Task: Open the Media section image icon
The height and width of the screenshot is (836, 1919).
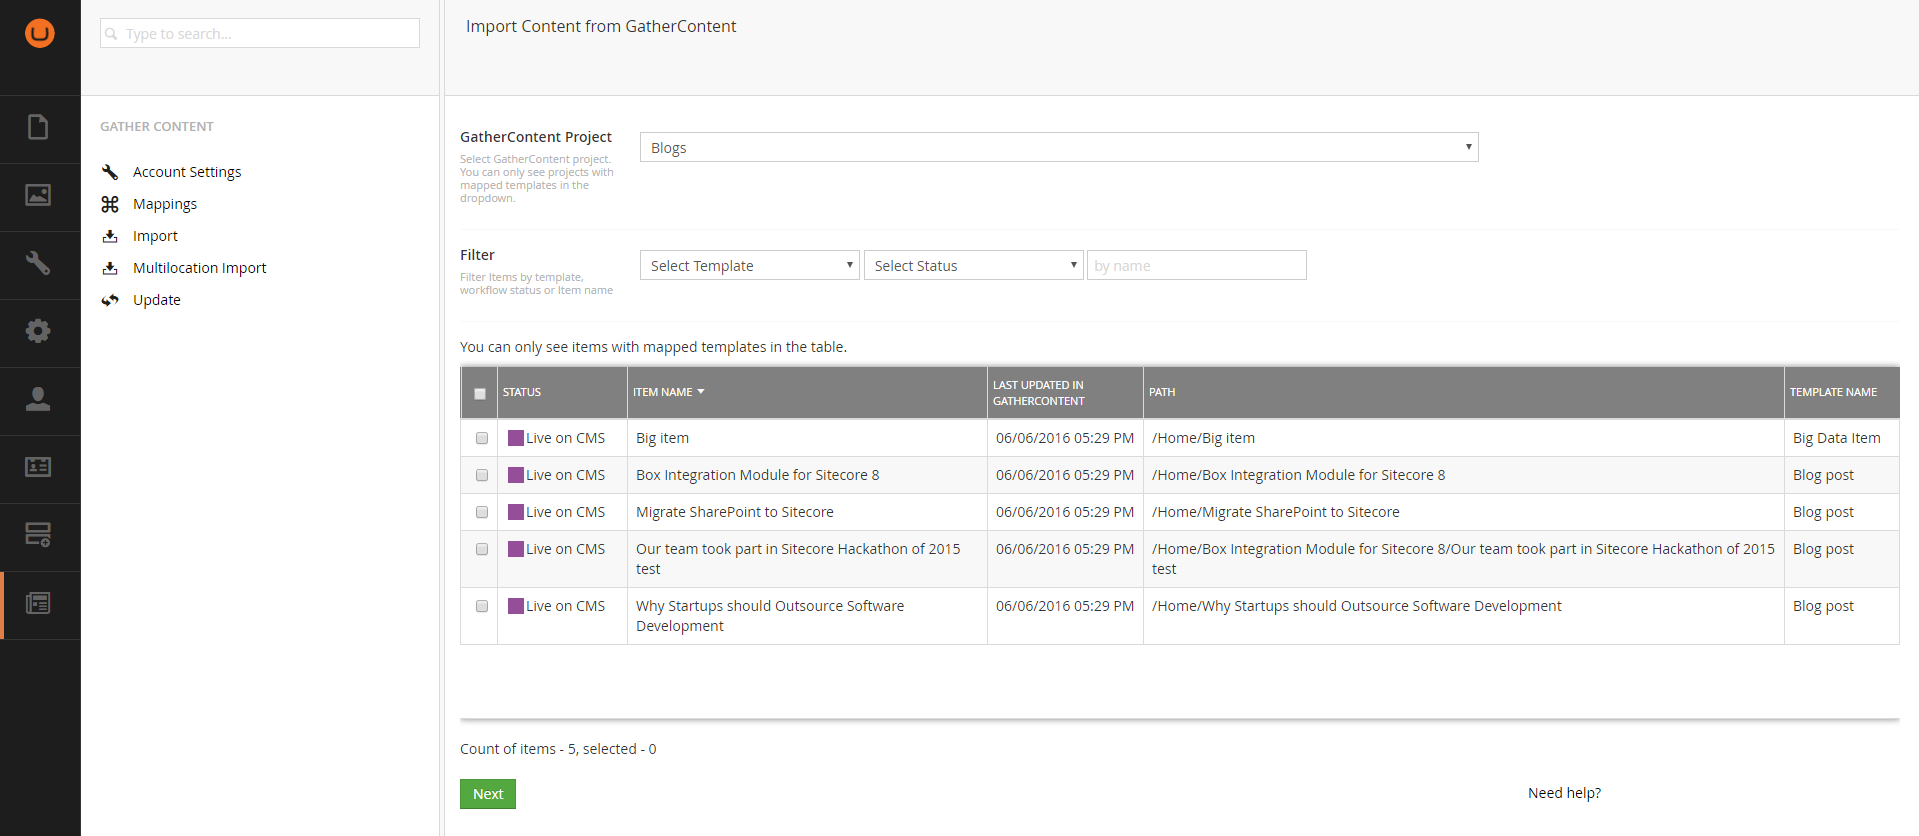Action: pos(38,195)
